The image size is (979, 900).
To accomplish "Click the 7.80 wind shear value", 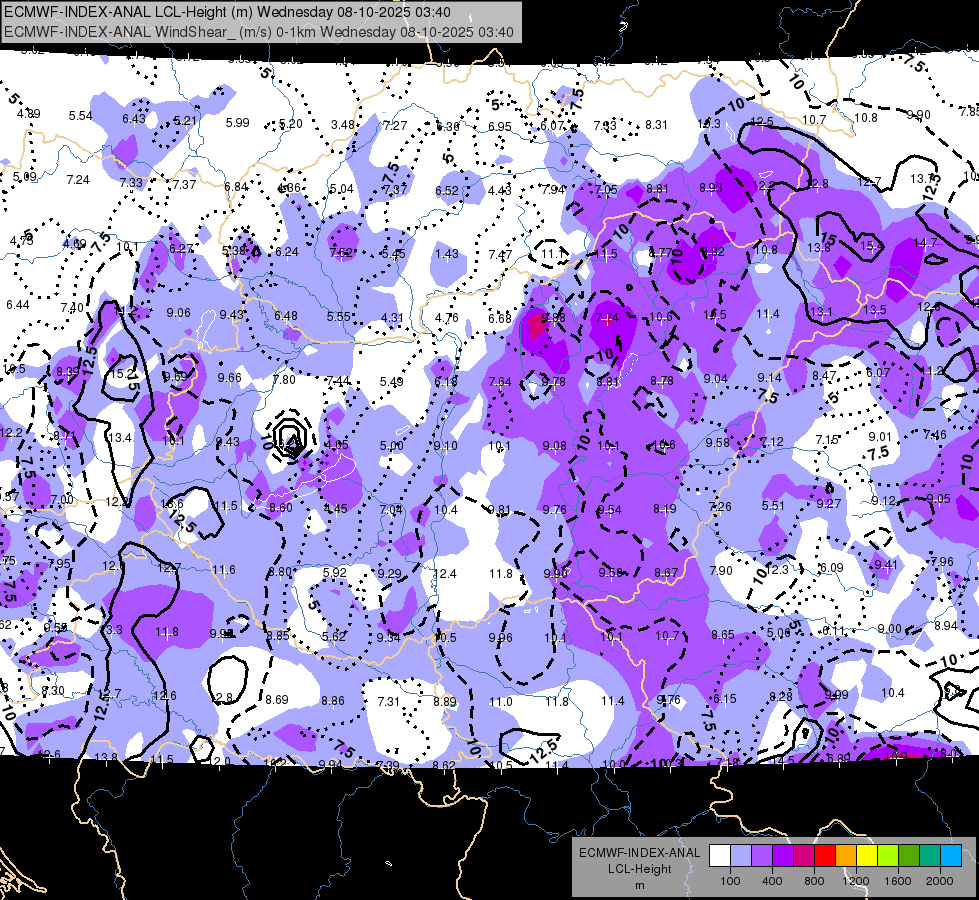I will (x=284, y=380).
